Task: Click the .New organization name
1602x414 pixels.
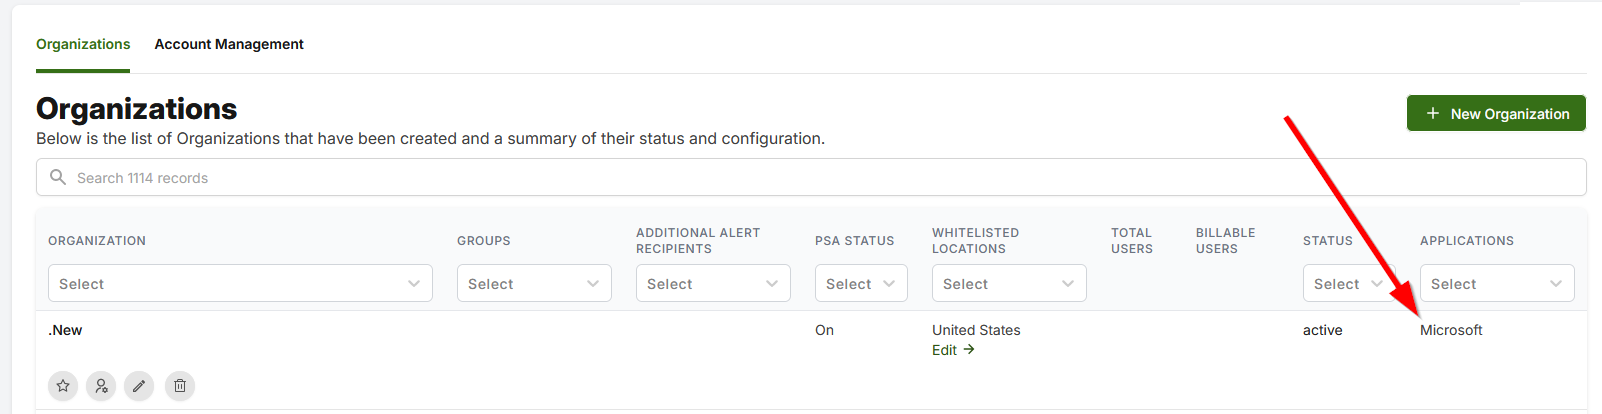Action: pyautogui.click(x=65, y=330)
